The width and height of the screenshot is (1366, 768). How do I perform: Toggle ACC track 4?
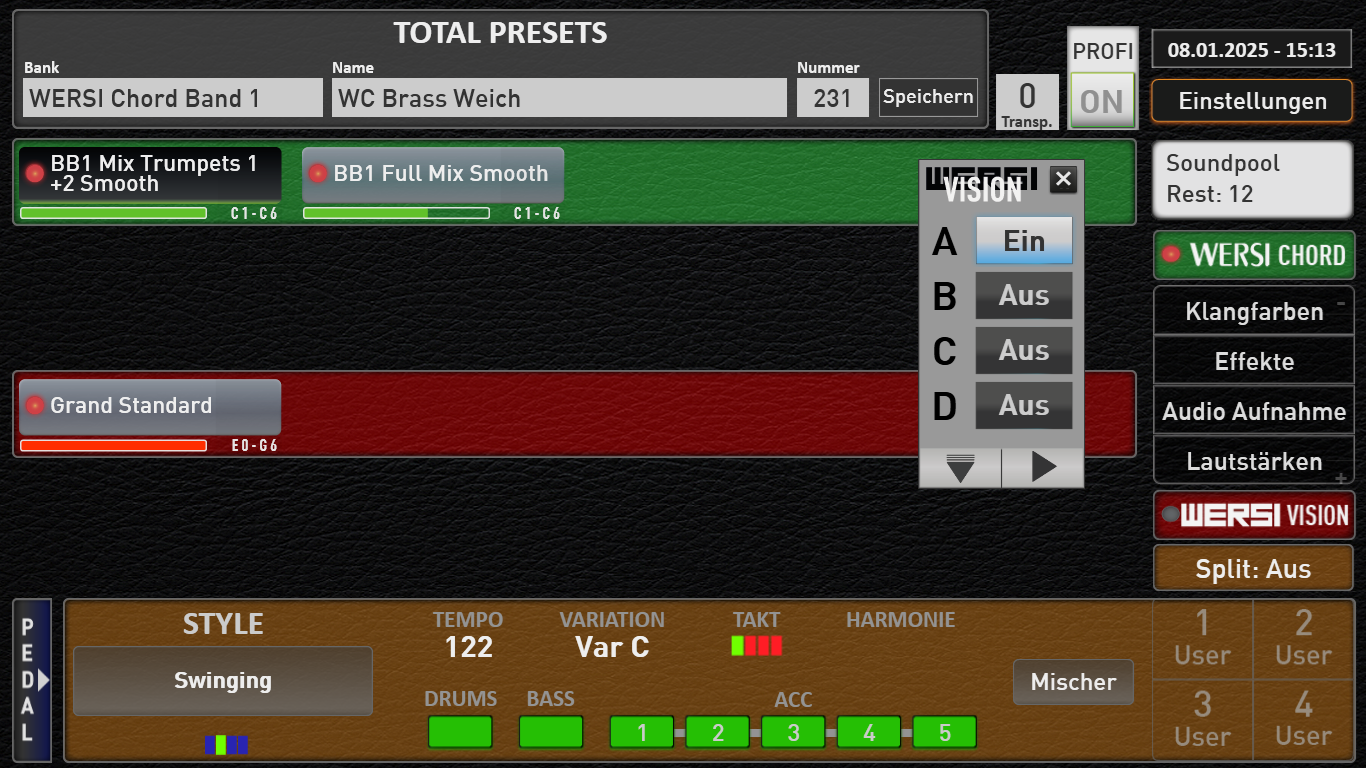tap(869, 732)
